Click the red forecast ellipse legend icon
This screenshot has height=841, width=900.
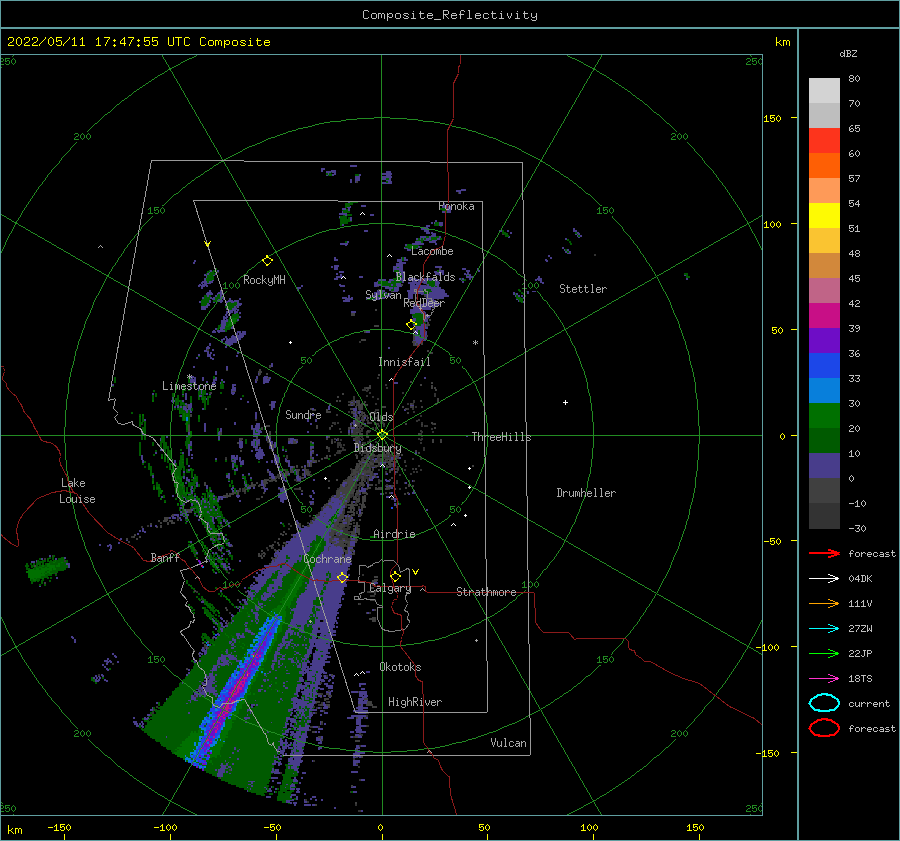pyautogui.click(x=824, y=728)
